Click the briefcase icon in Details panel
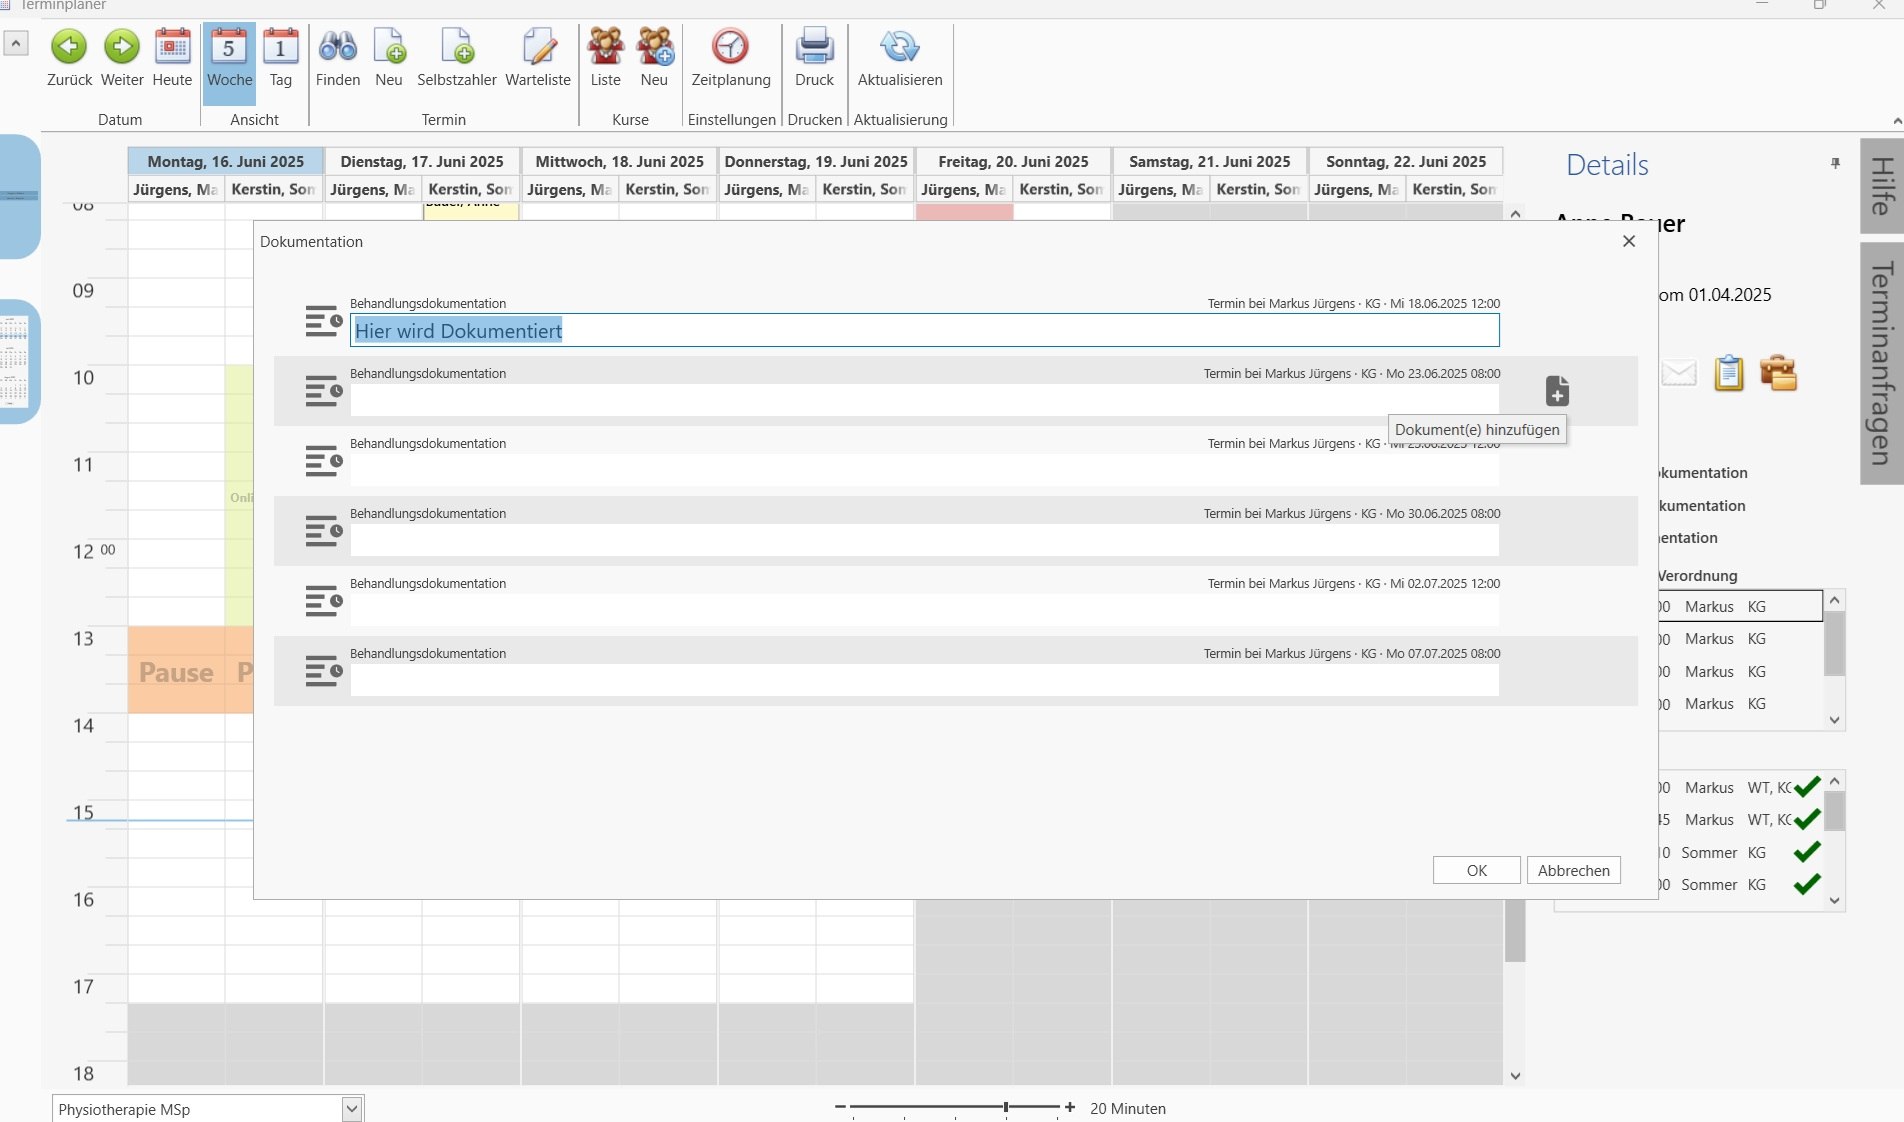Viewport: 1904px width, 1122px height. (1780, 373)
